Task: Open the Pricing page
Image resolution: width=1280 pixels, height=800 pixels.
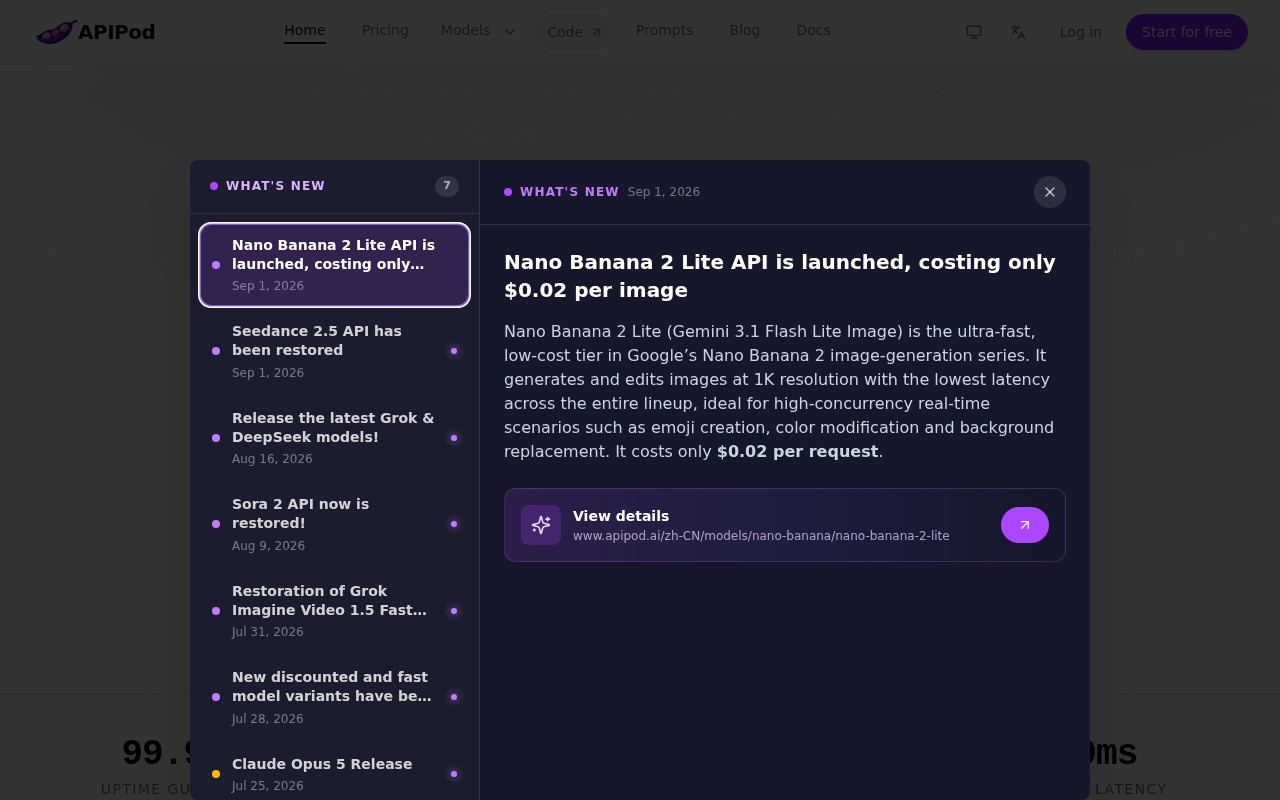Action: pos(385,30)
